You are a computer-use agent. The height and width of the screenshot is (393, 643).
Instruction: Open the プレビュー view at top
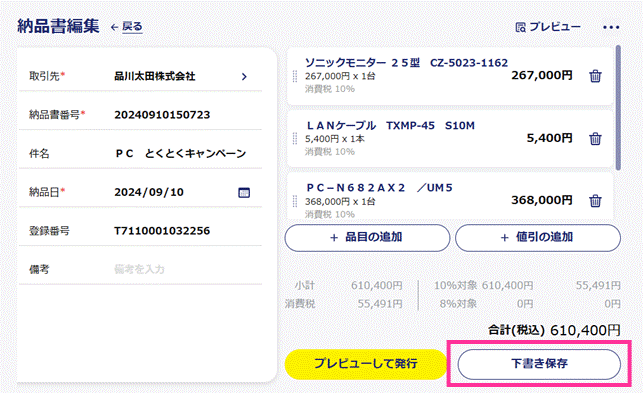(548, 27)
